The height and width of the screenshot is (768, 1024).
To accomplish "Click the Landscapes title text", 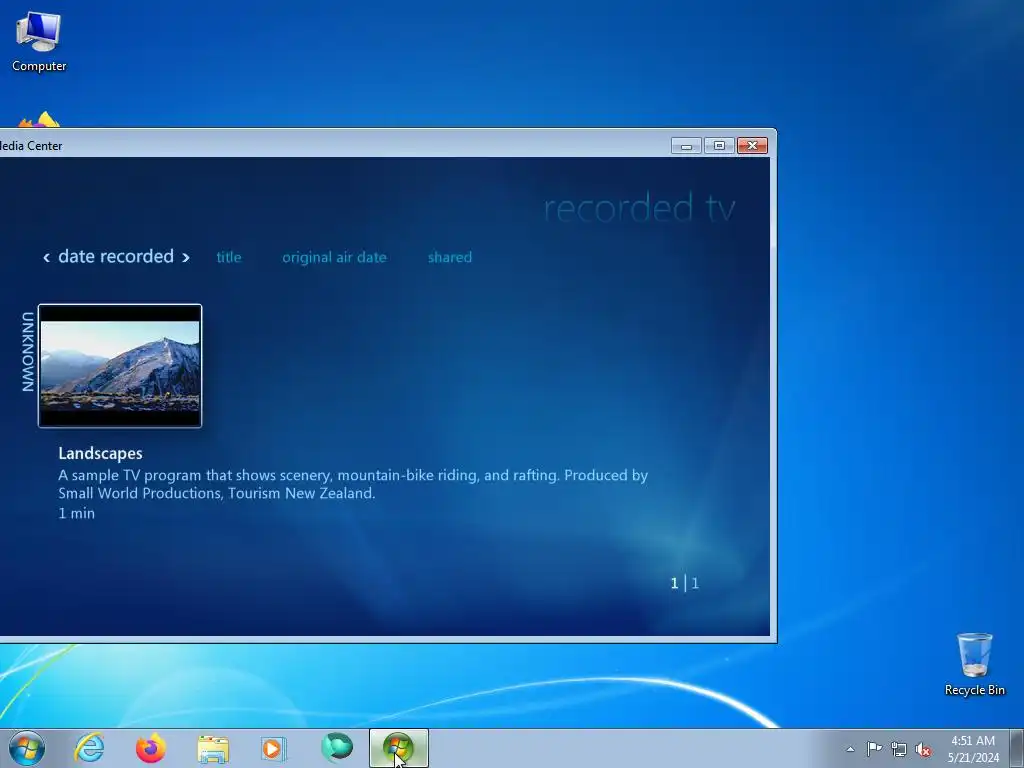I will click(x=101, y=453).
